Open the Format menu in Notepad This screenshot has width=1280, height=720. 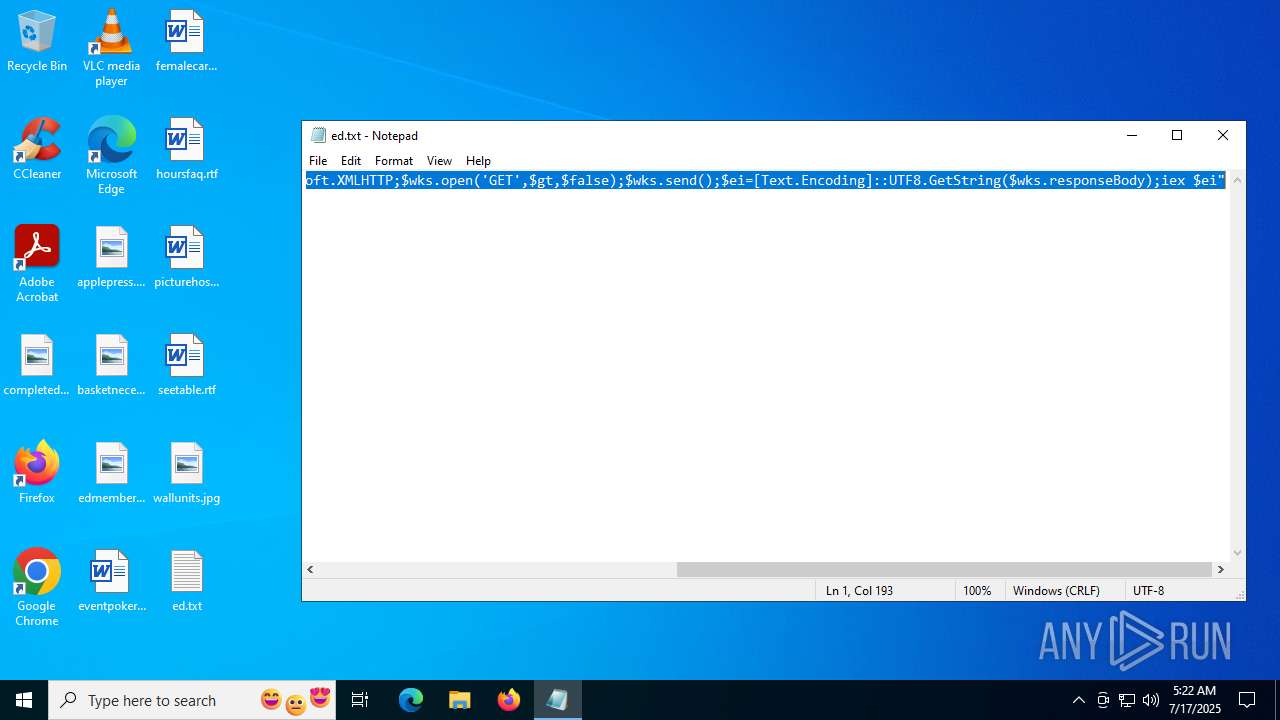click(394, 161)
